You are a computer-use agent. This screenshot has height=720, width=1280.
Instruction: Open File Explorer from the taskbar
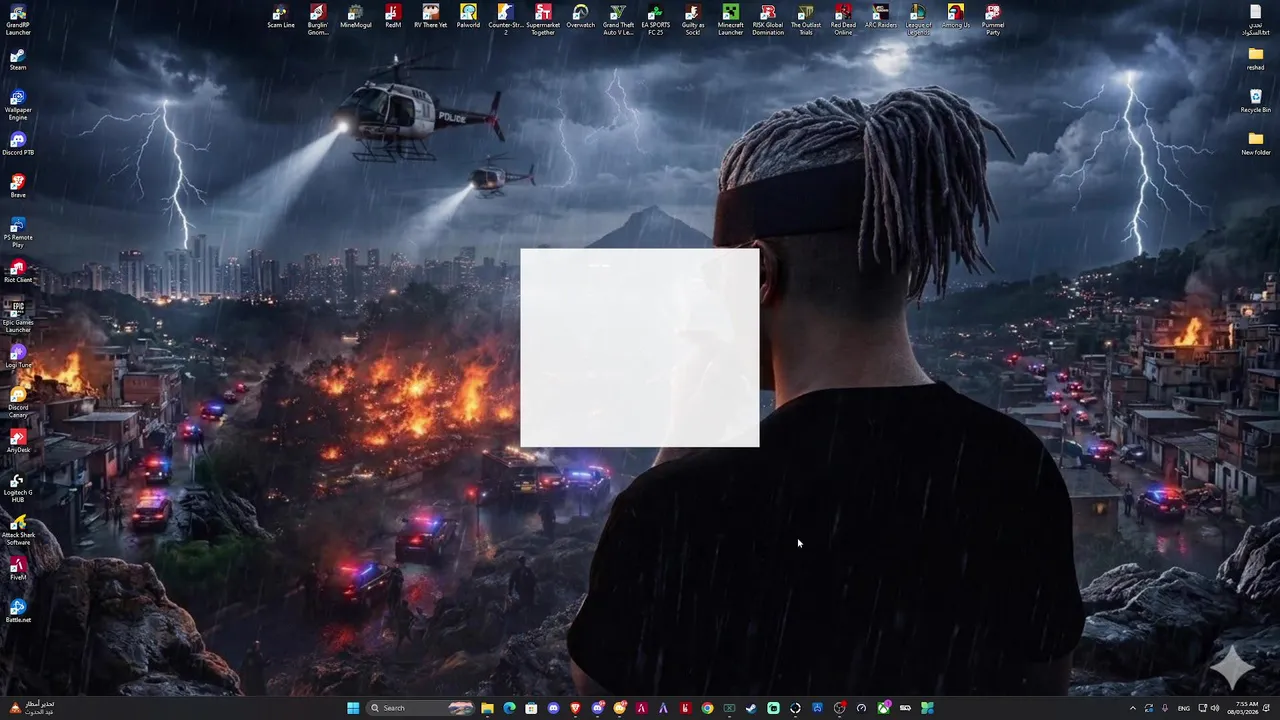[487, 708]
